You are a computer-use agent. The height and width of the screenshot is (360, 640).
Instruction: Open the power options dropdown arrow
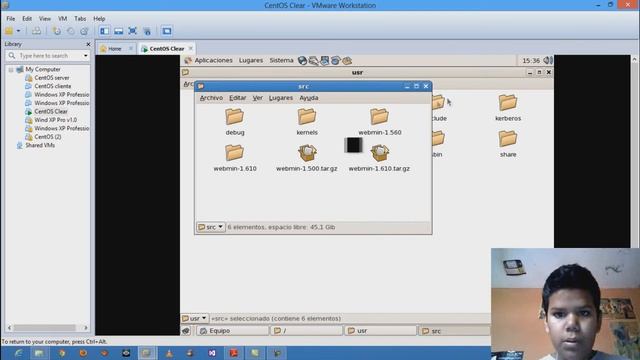point(18,31)
